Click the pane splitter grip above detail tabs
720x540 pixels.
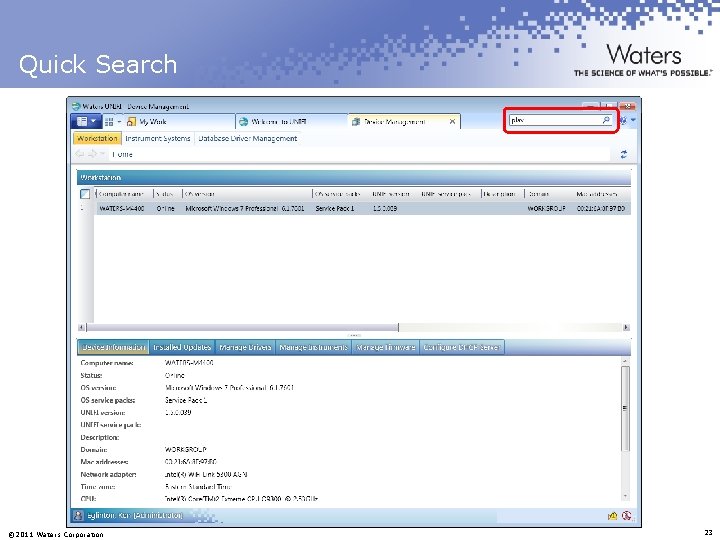354,335
